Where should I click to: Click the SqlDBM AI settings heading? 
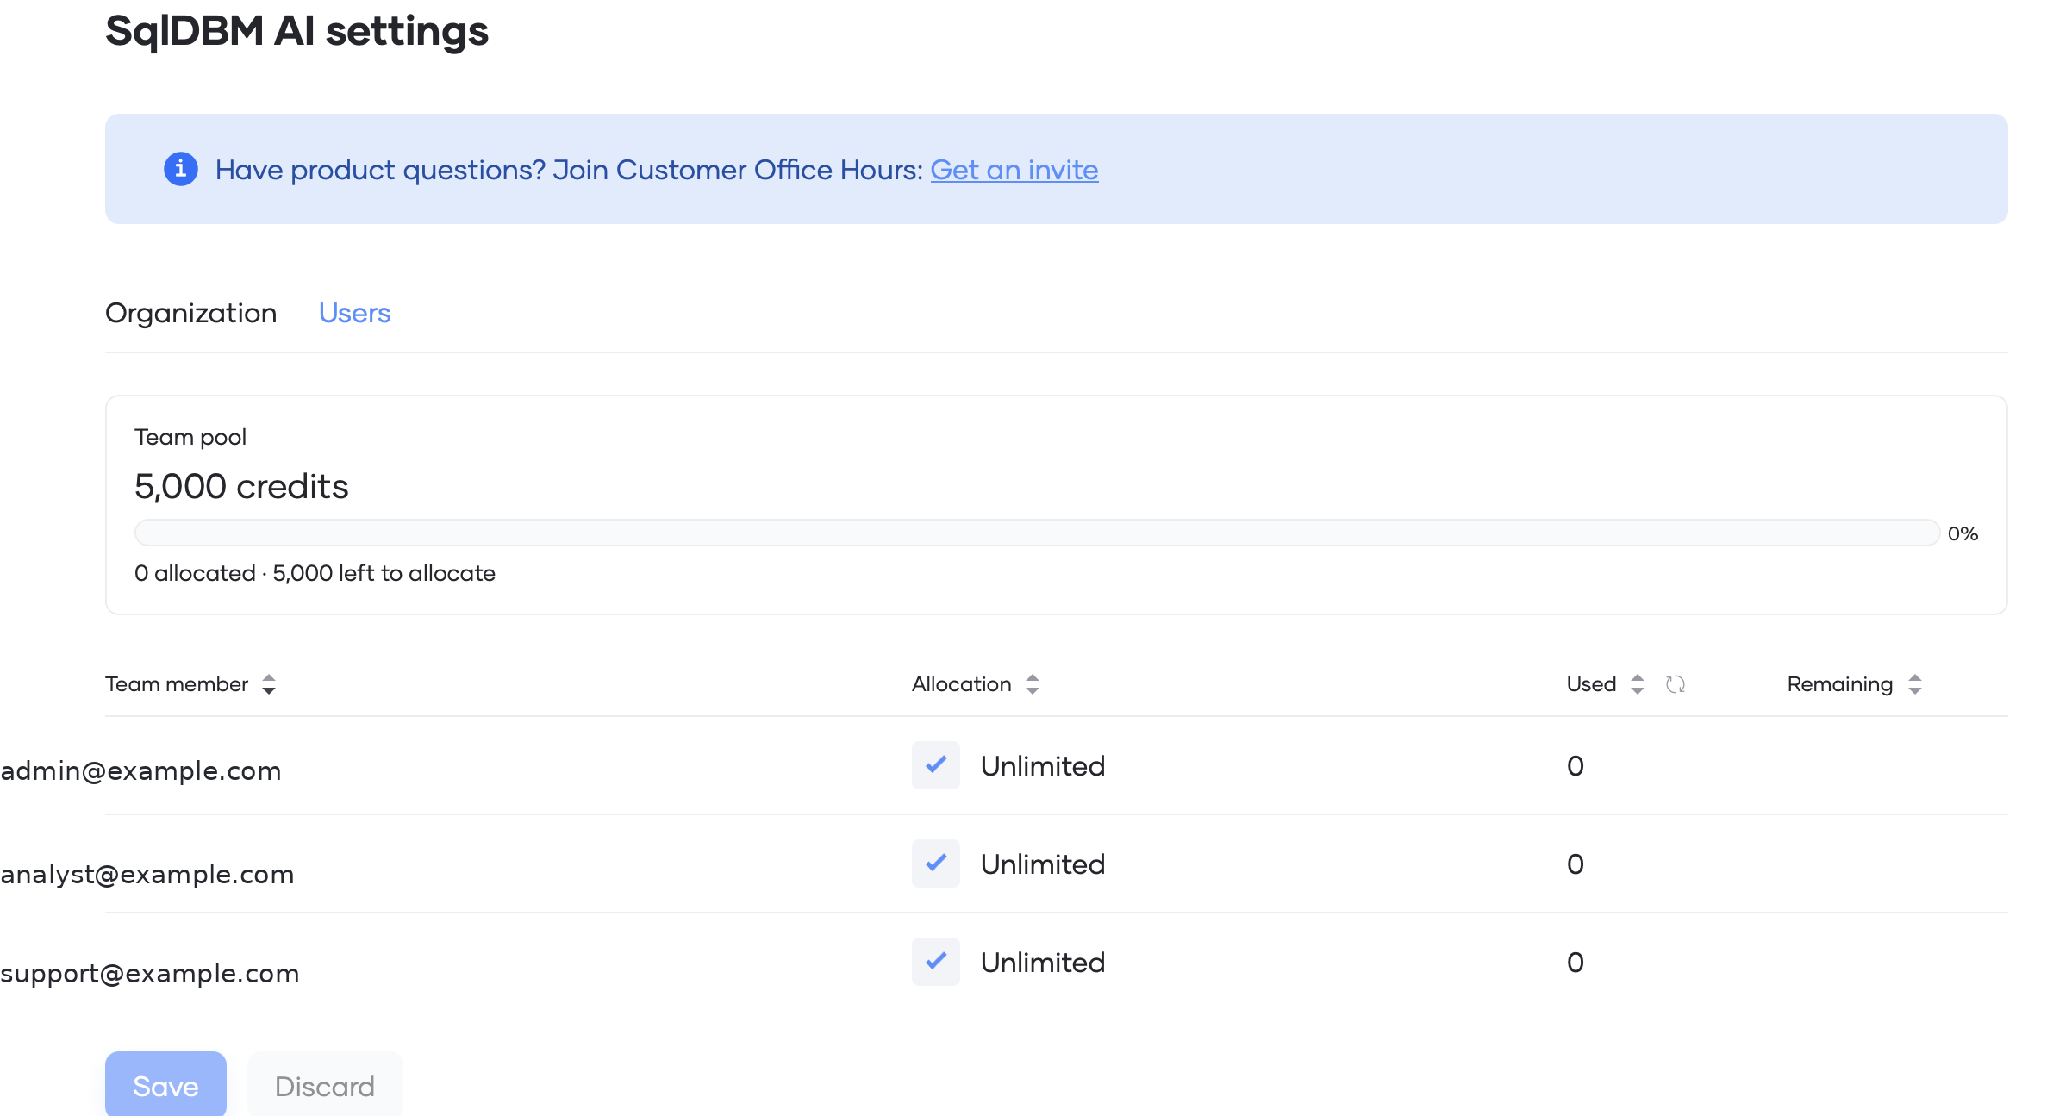point(297,31)
